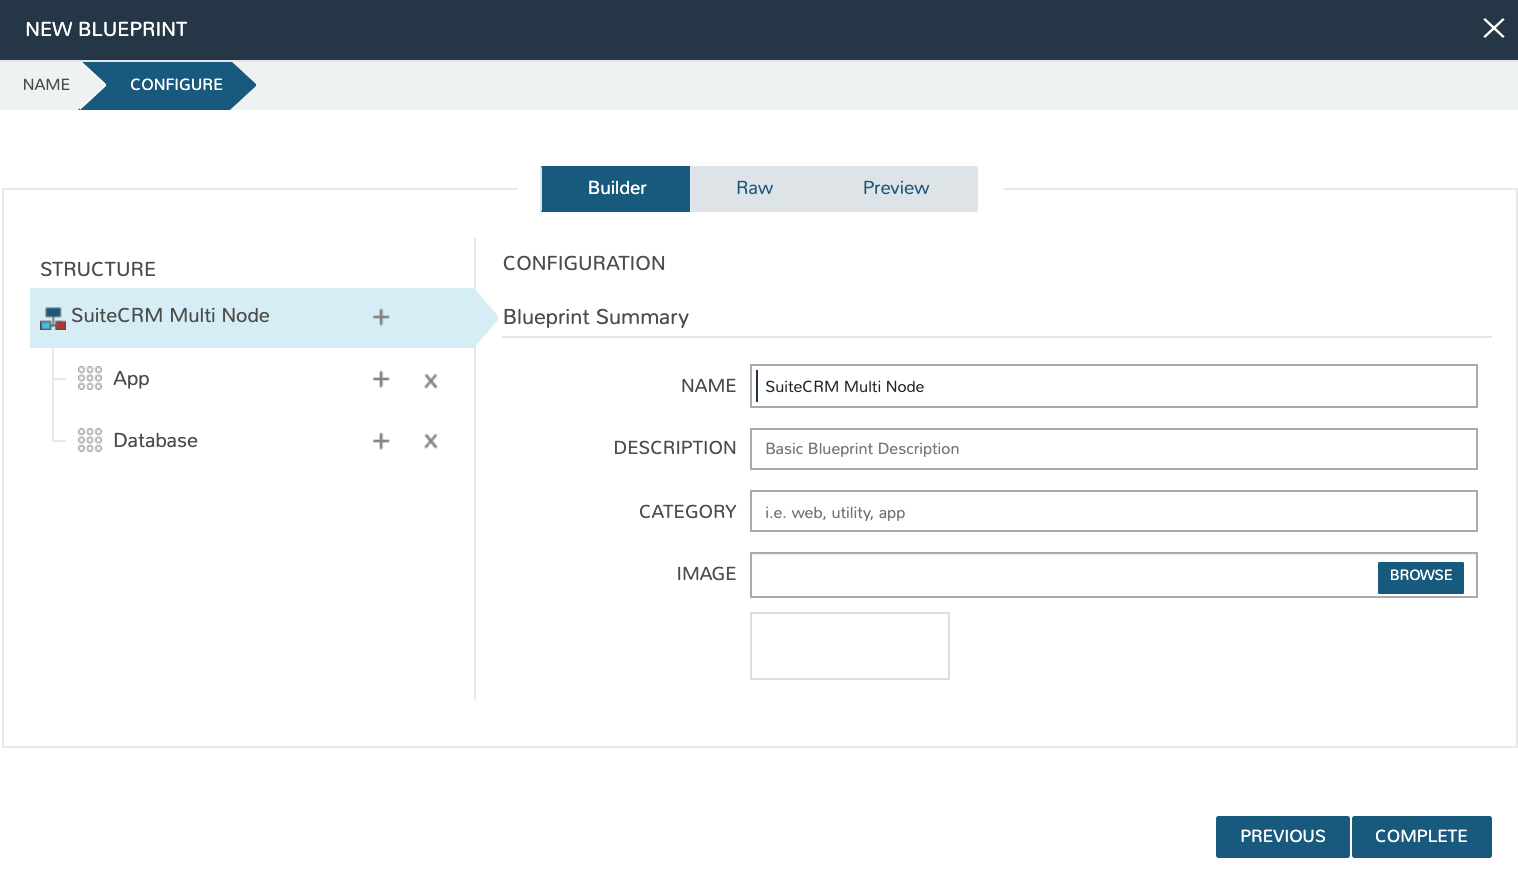Viewport: 1518px width, 888px height.
Task: Focus the blueprint Name input field
Action: point(1113,386)
